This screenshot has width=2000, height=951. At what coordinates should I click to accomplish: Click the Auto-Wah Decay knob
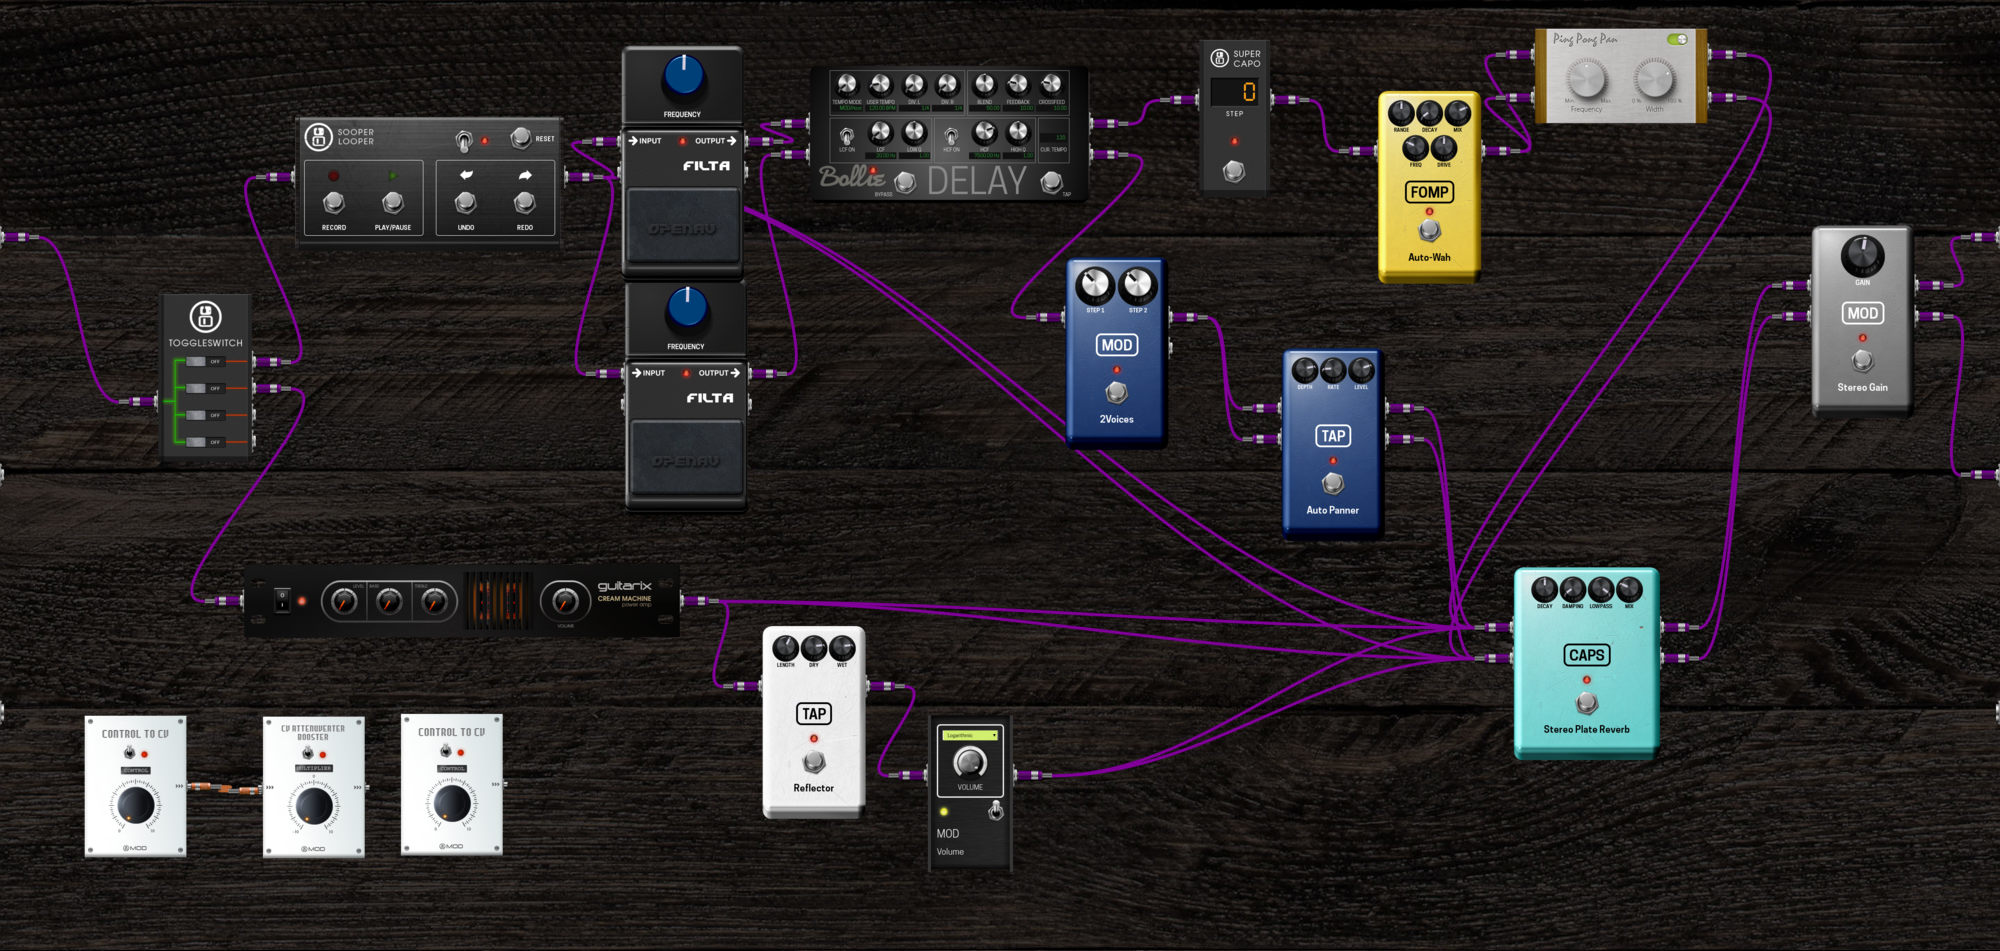pyautogui.click(x=1429, y=114)
